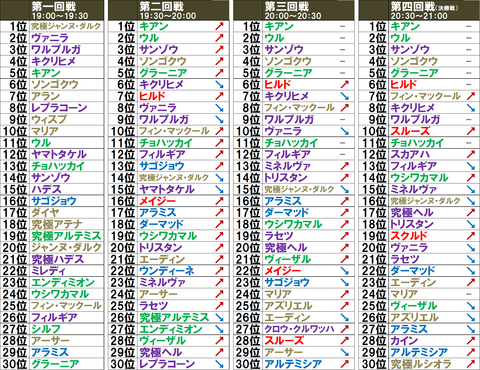Click アラミス at 27位 in 第四回戦
The image size is (480, 370).
coord(409,329)
